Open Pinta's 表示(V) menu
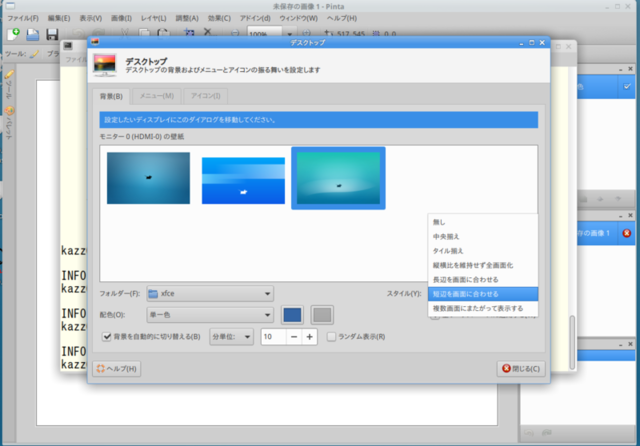This screenshot has height=446, width=640. (x=91, y=18)
